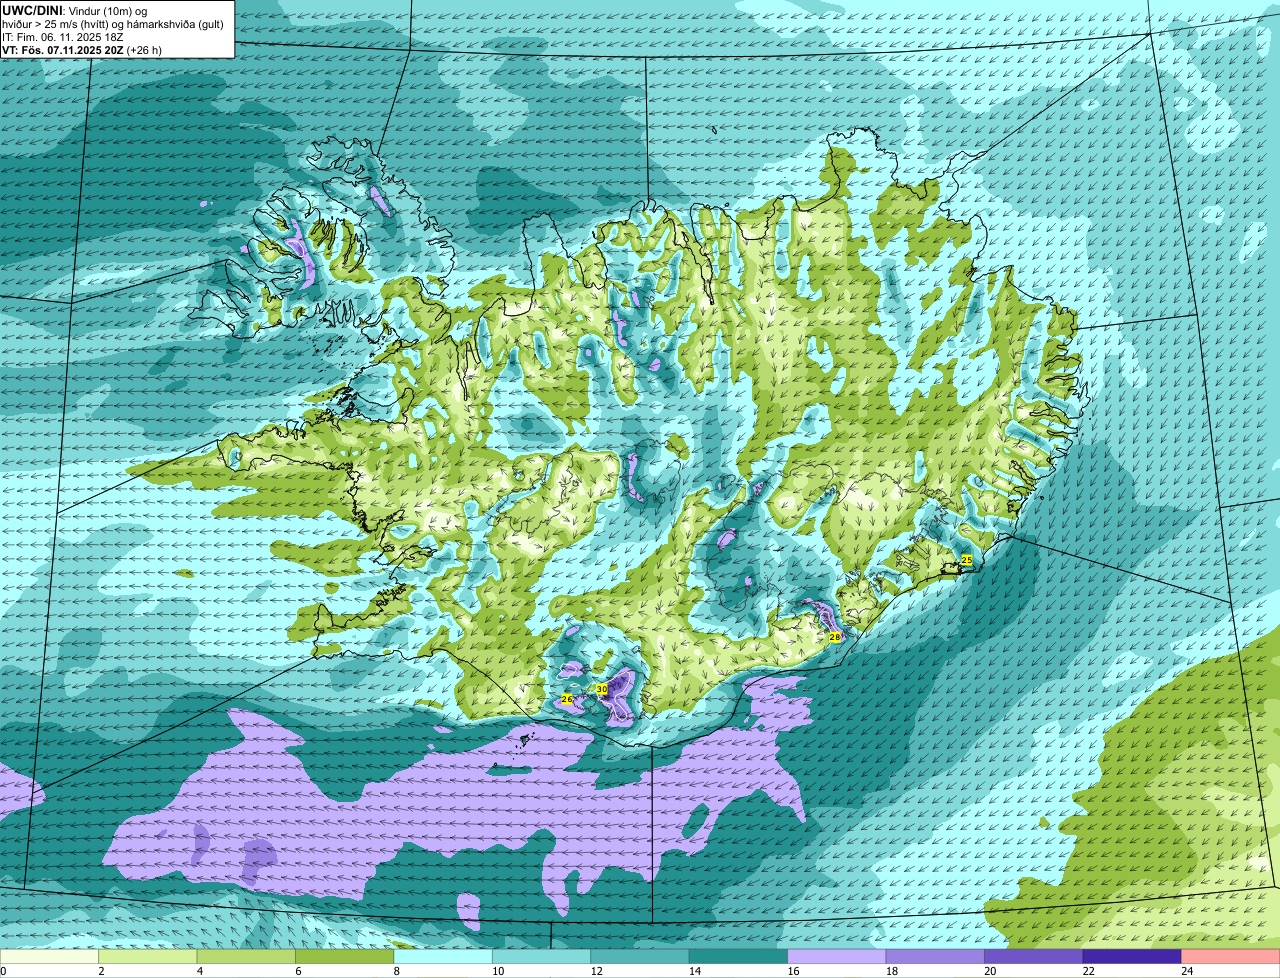Choose the 14–16 m/s dark teal legend swatch
Image resolution: width=1280 pixels, height=978 pixels.
[x=738, y=957]
